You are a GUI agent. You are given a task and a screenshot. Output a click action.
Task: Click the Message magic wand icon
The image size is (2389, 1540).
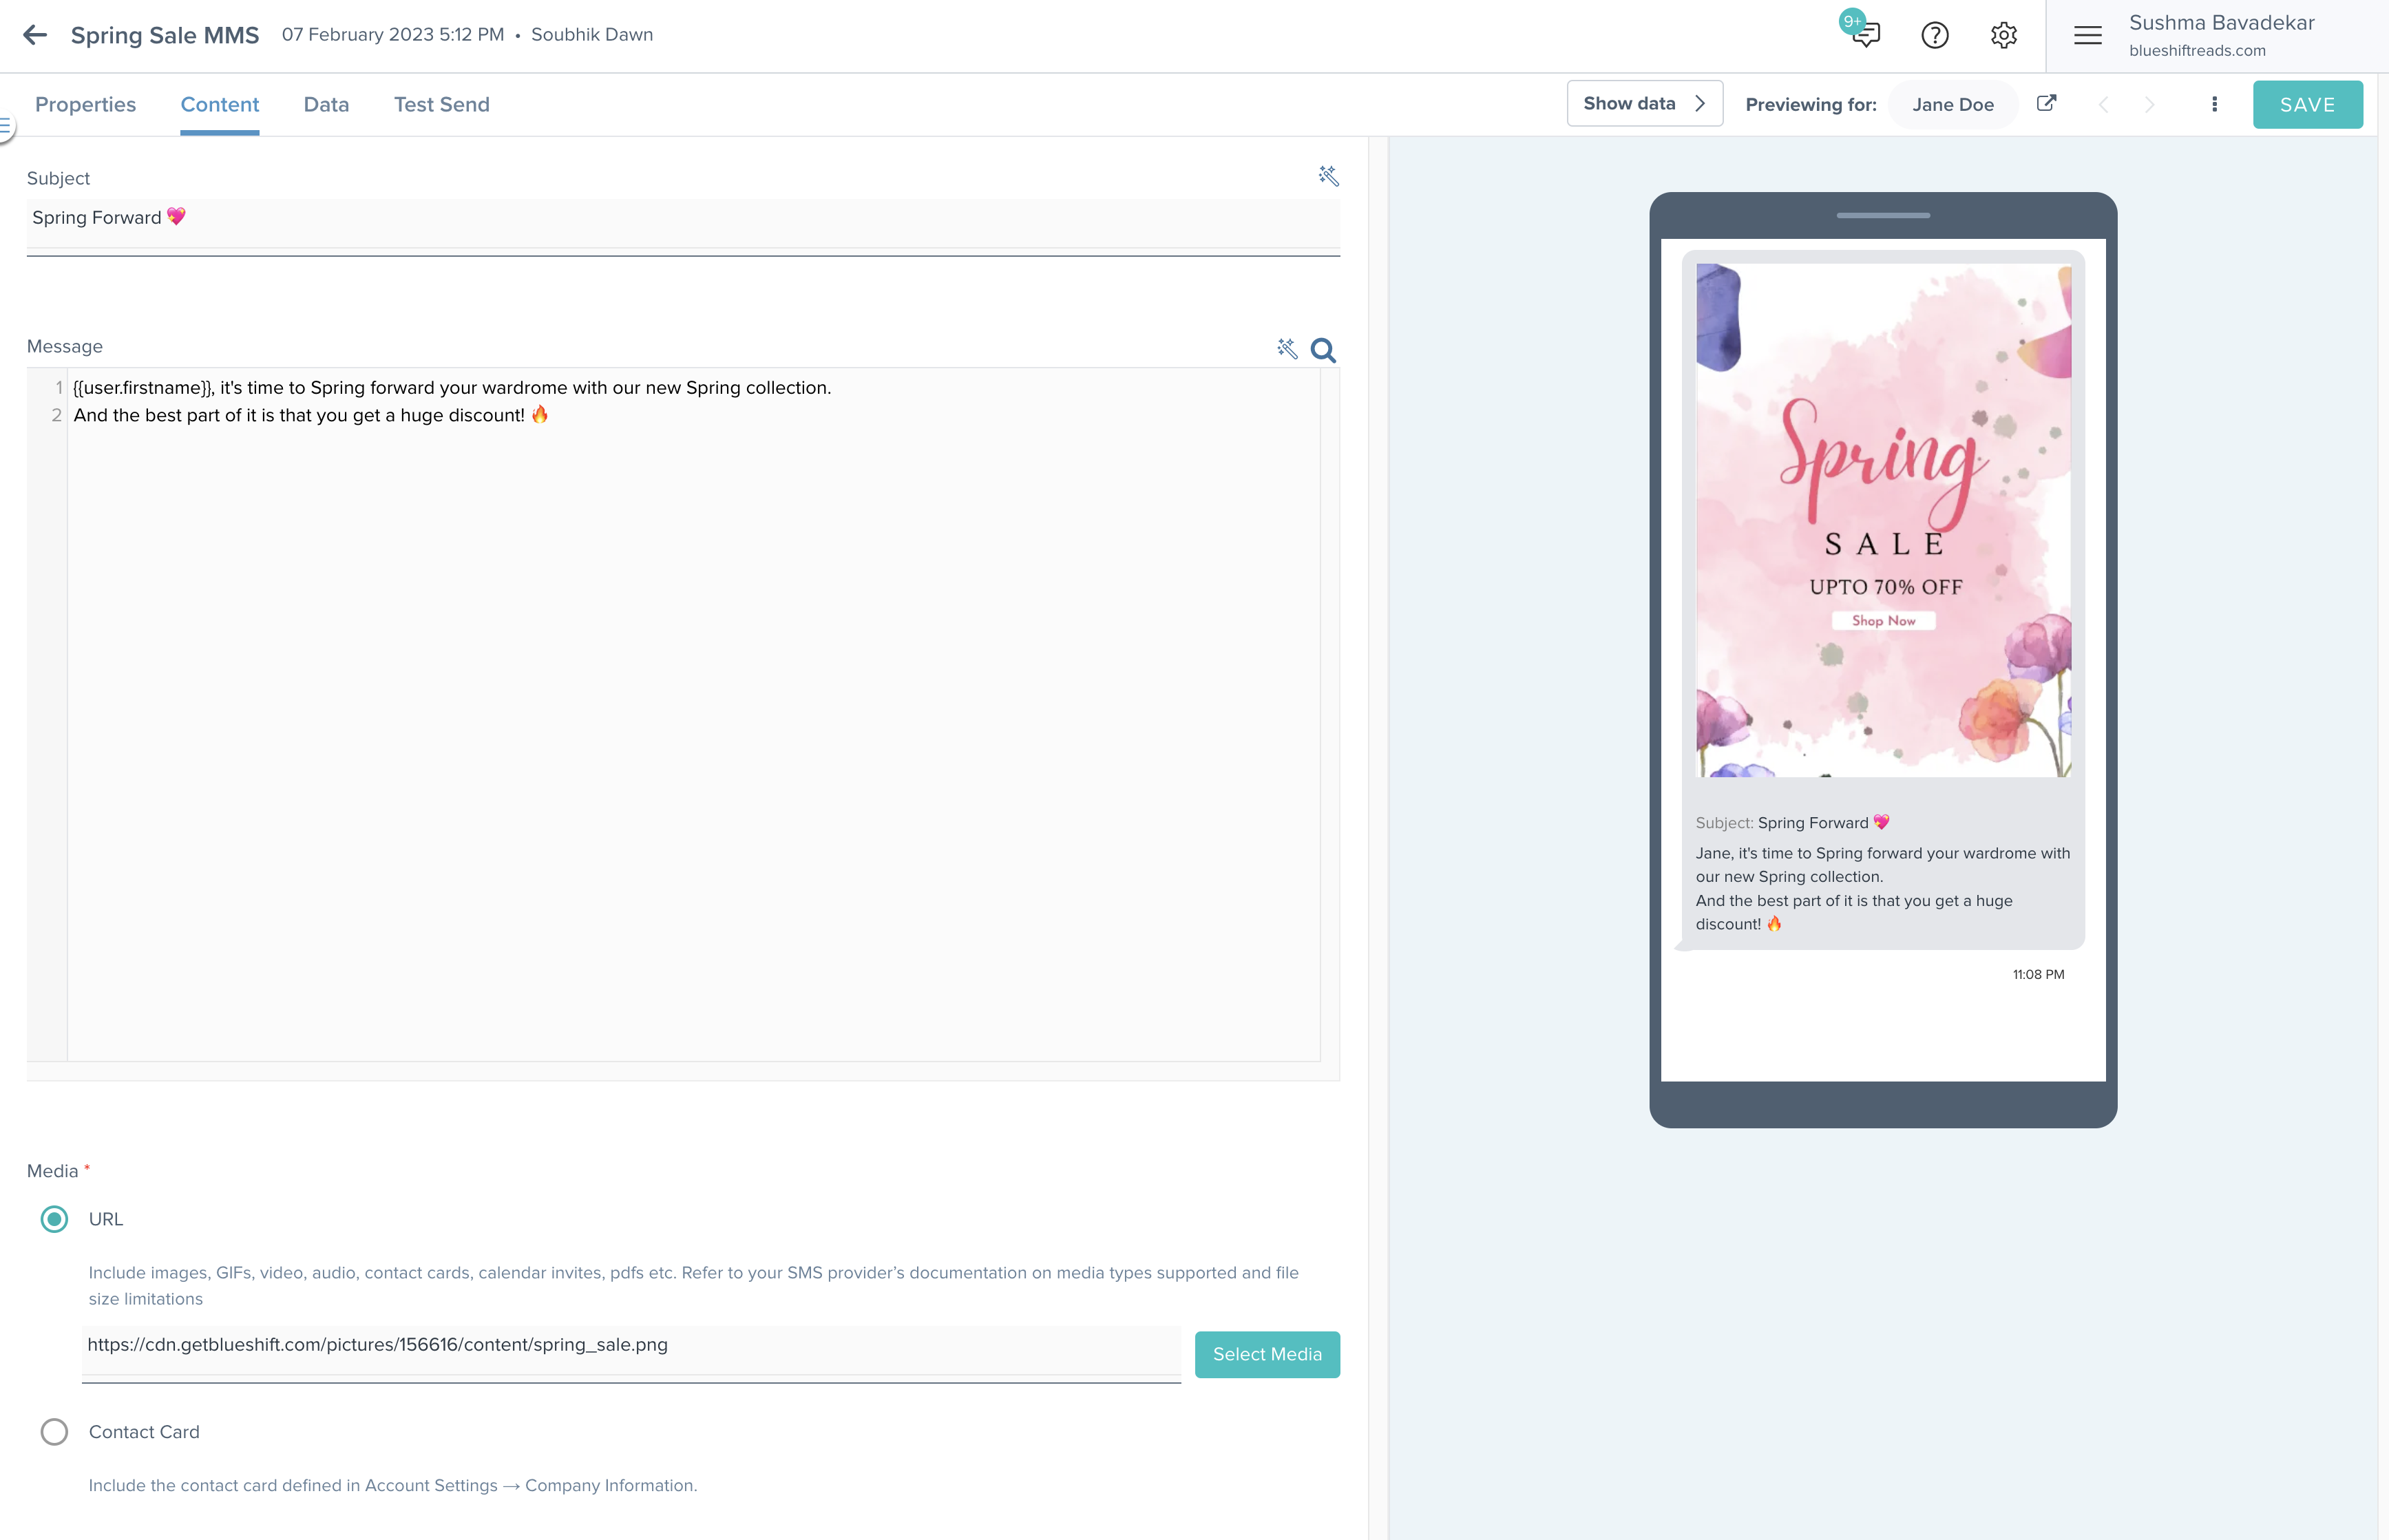1287,348
